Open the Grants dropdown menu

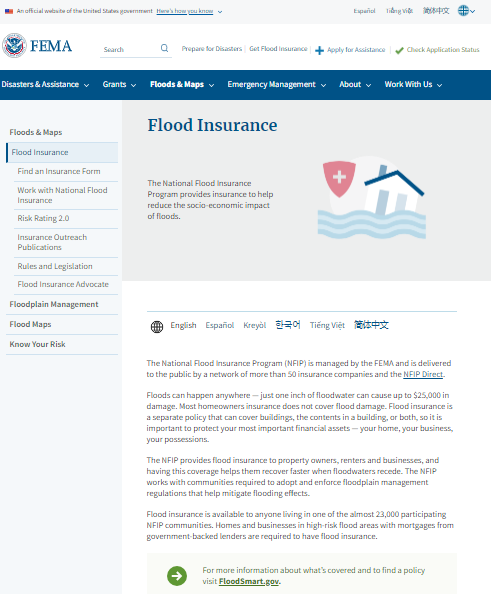tap(119, 84)
